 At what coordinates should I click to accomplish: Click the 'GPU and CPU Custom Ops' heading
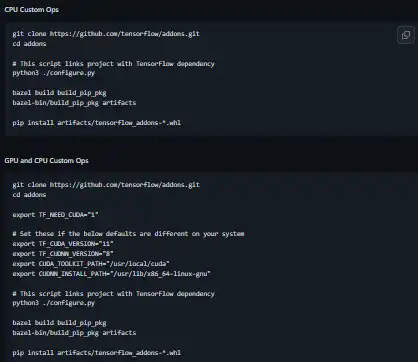(x=46, y=161)
